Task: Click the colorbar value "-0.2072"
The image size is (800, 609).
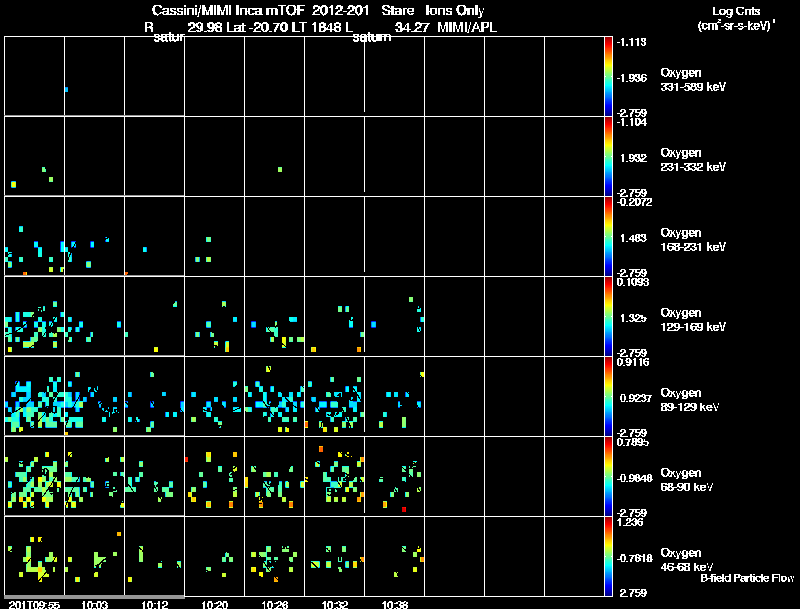Action: (x=634, y=202)
